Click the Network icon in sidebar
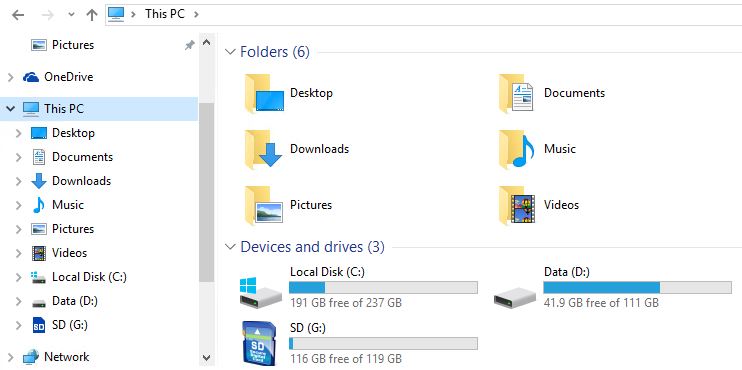This screenshot has width=742, height=370. click(31, 357)
